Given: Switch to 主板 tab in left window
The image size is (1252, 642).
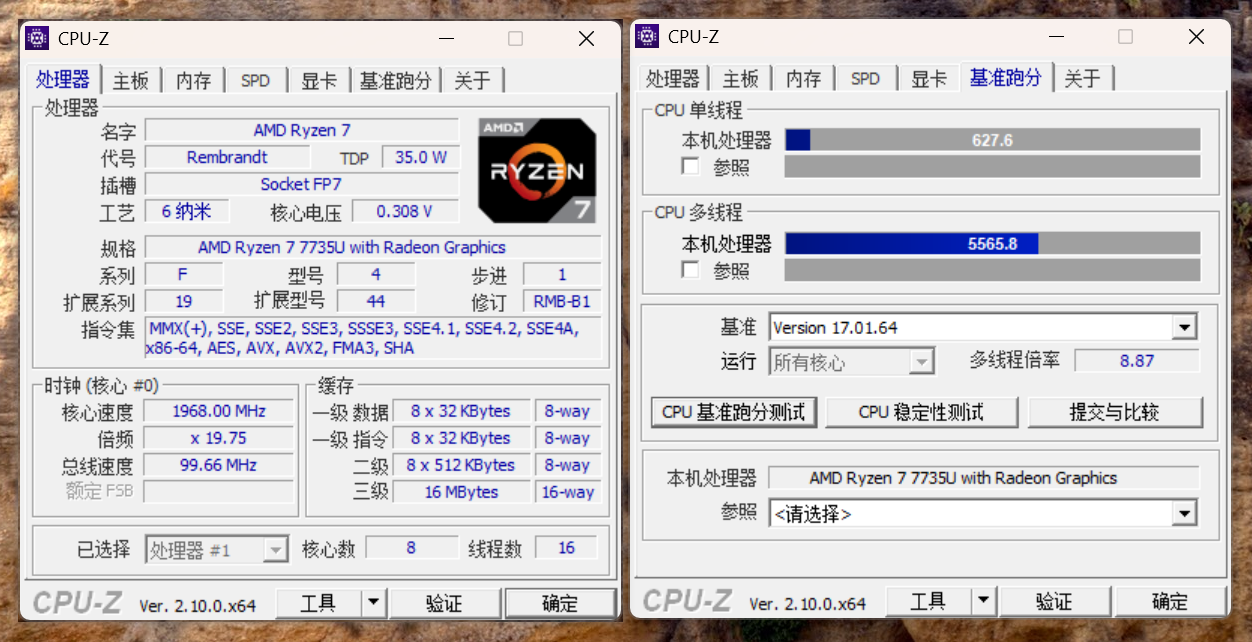Looking at the screenshot, I should 131,81.
